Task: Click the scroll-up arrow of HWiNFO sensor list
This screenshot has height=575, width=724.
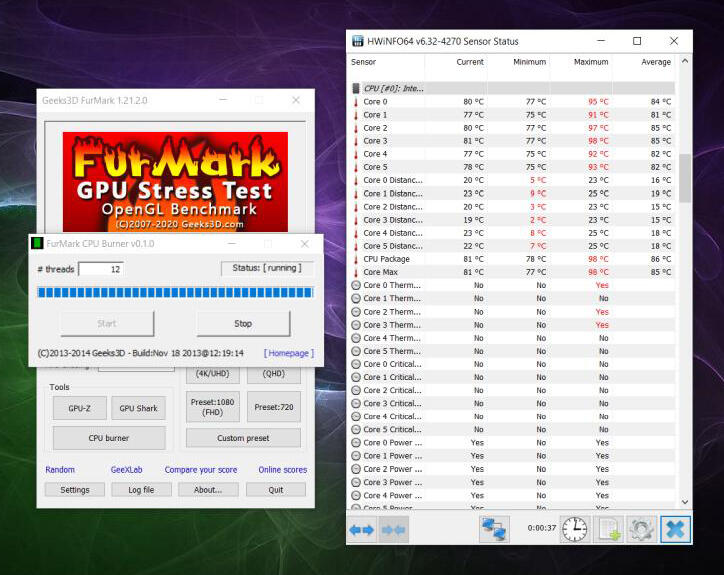Action: tap(685, 61)
